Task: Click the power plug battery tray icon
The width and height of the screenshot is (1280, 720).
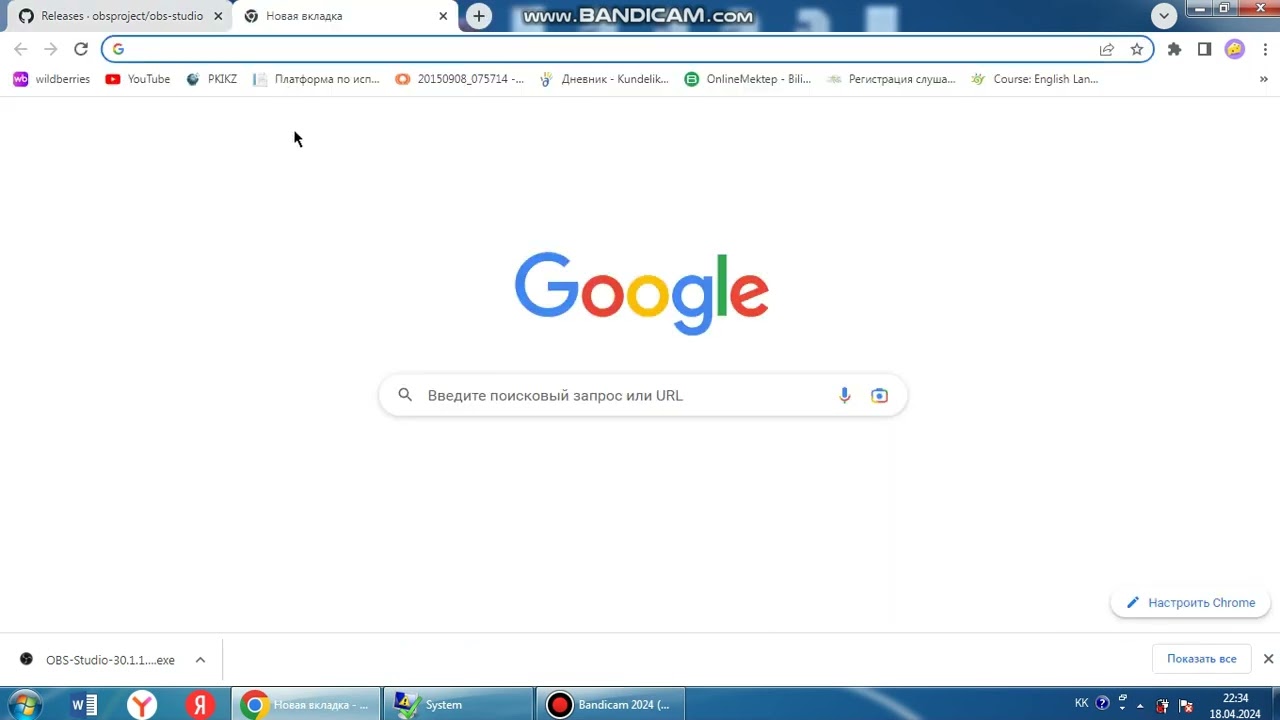Action: tap(1162, 705)
